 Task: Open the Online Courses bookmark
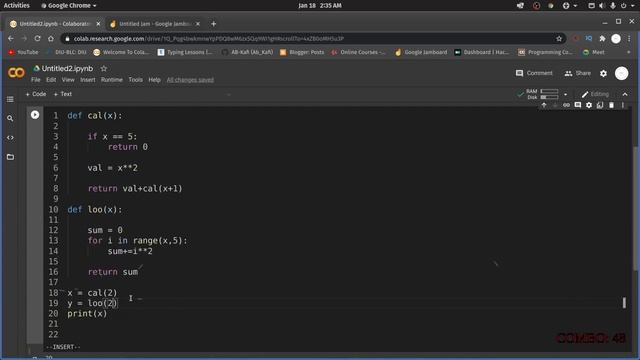click(x=358, y=52)
